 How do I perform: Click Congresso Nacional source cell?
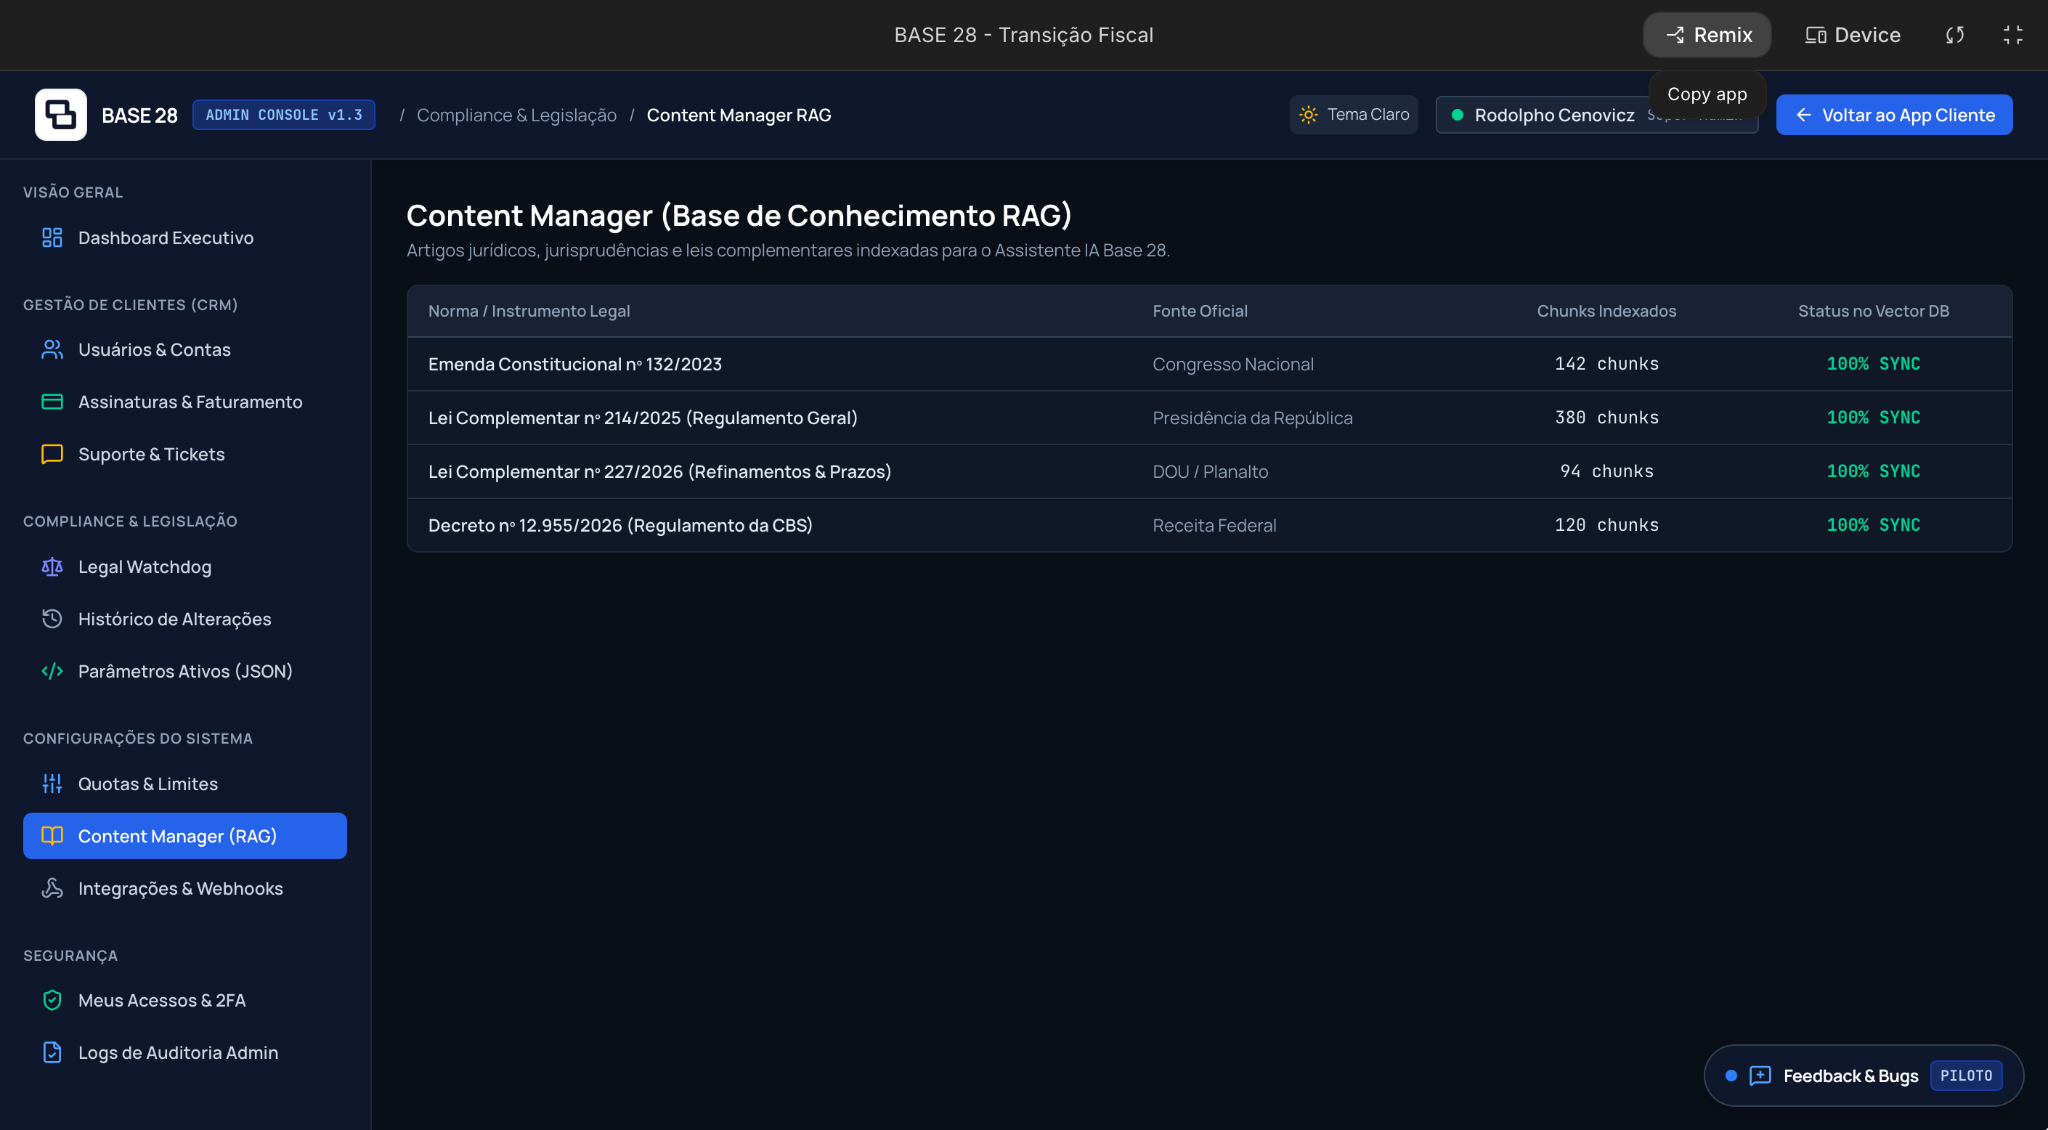point(1233,364)
